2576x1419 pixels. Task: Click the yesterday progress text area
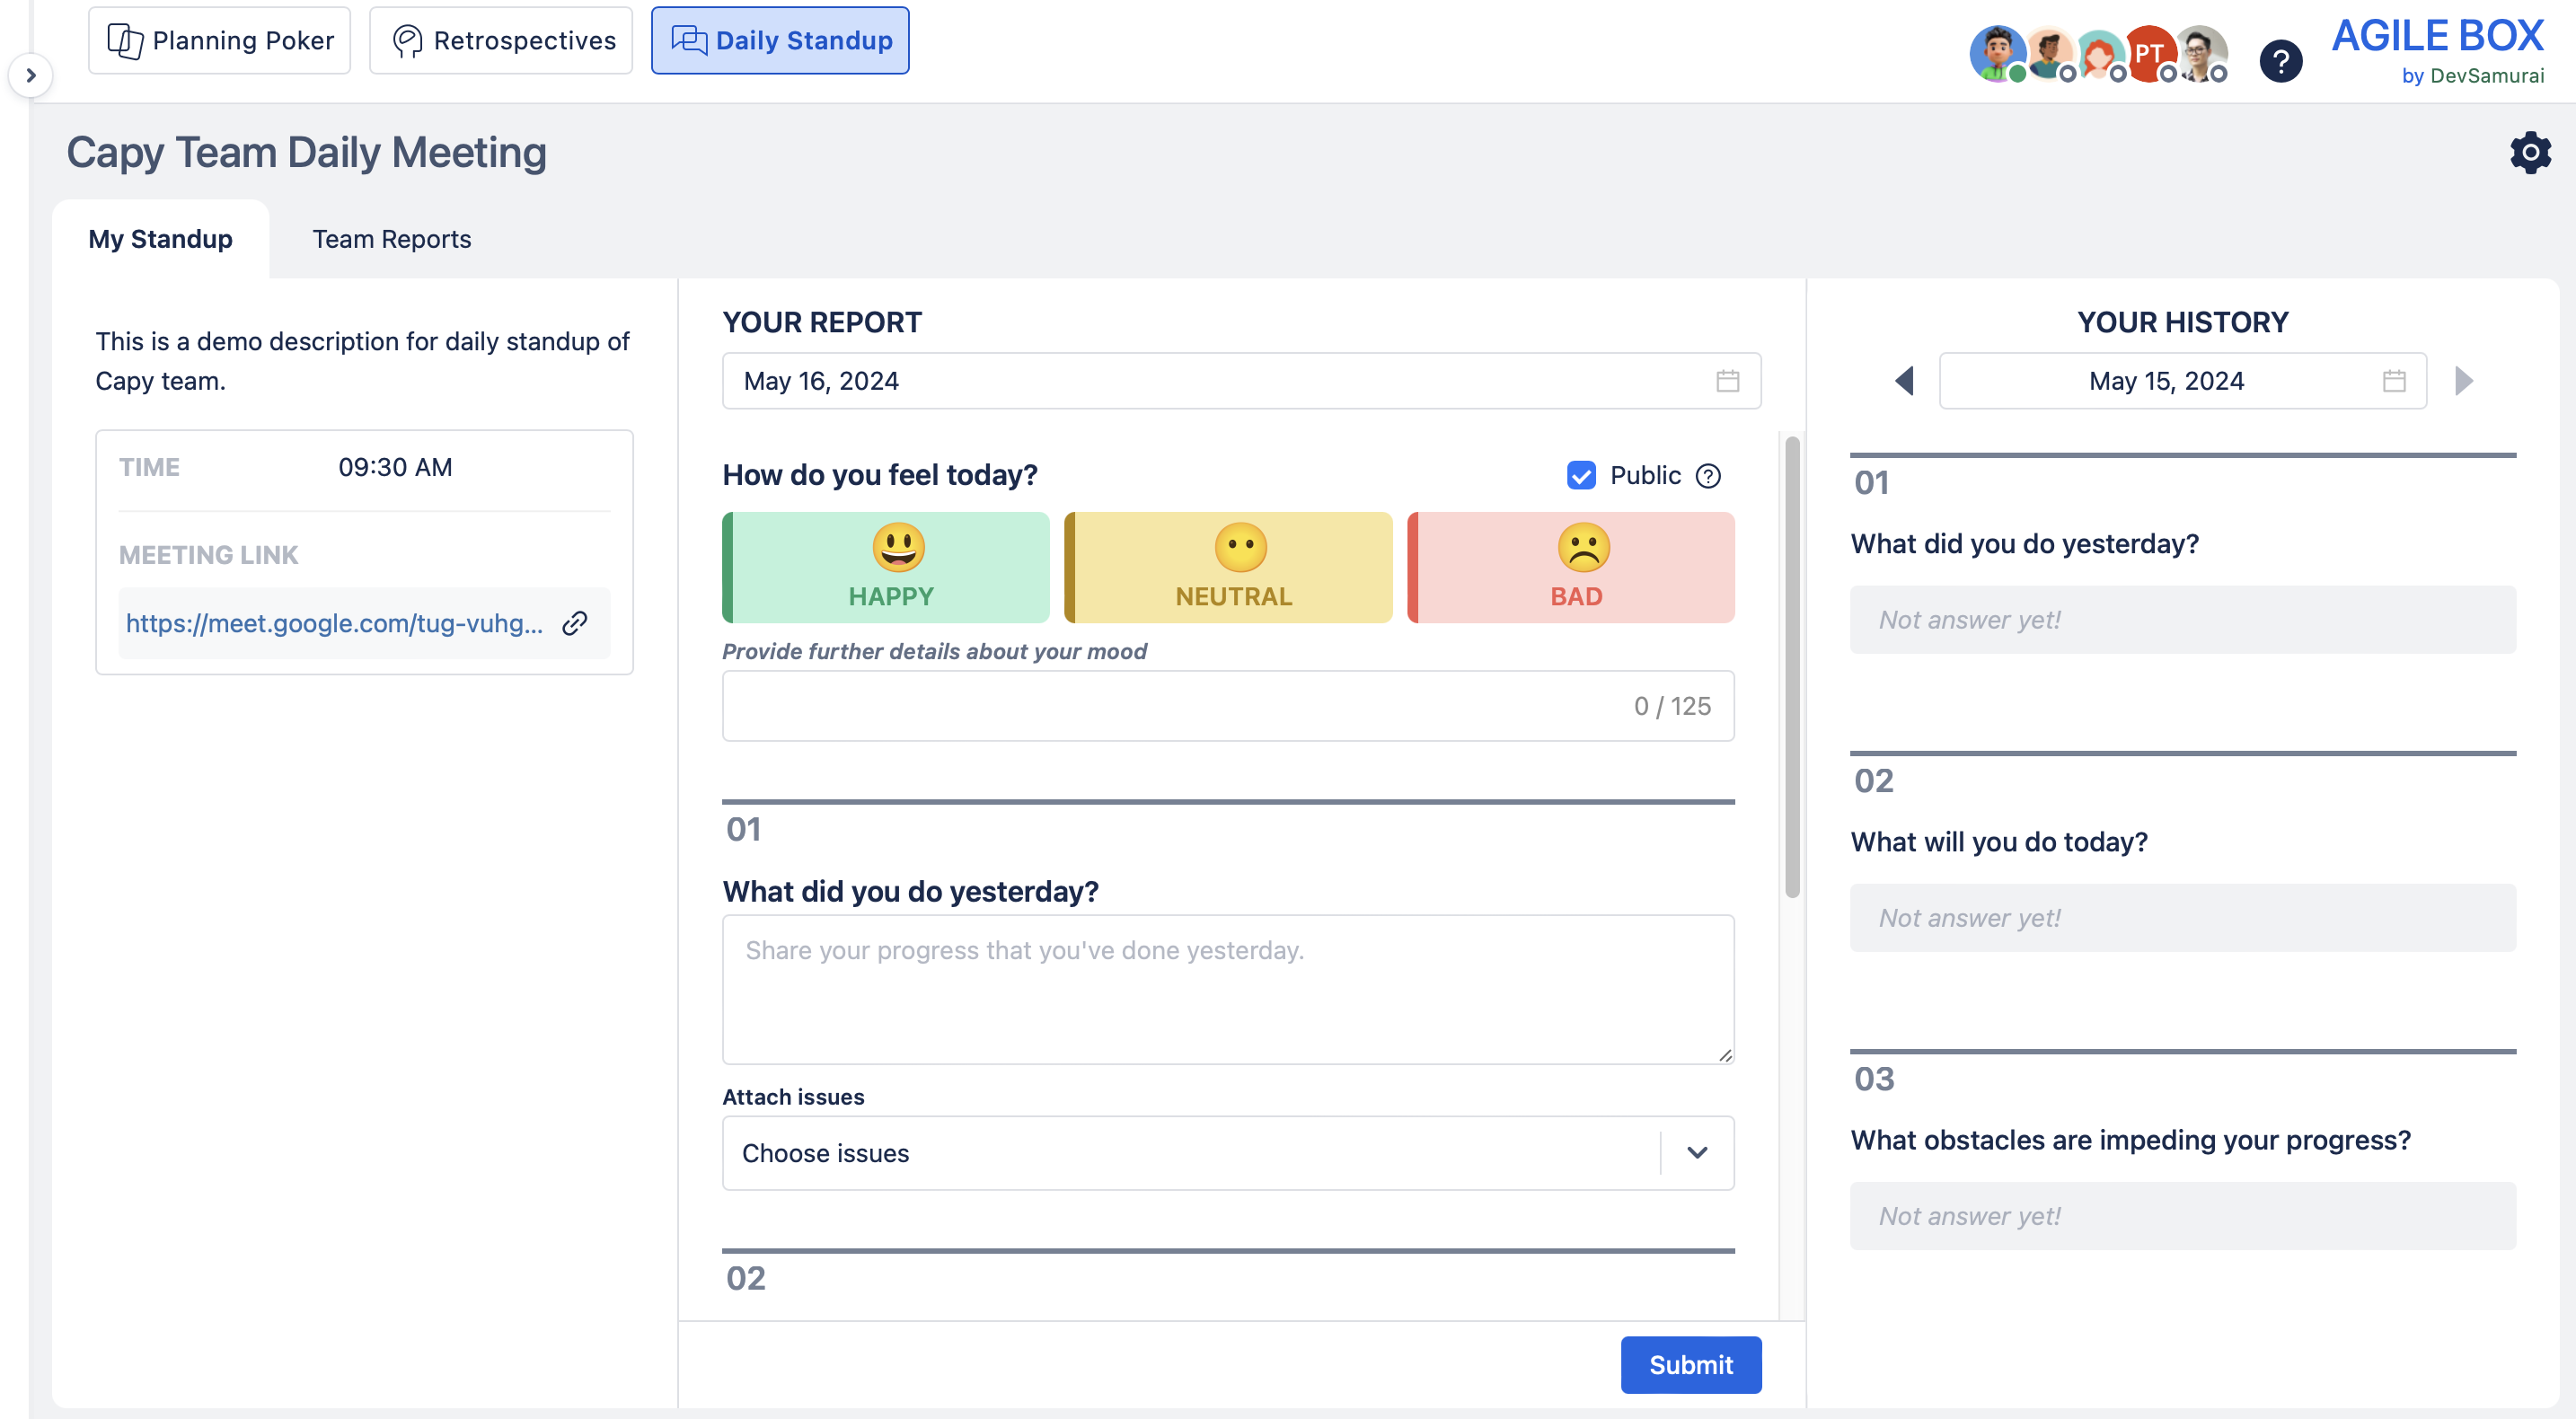1228,989
